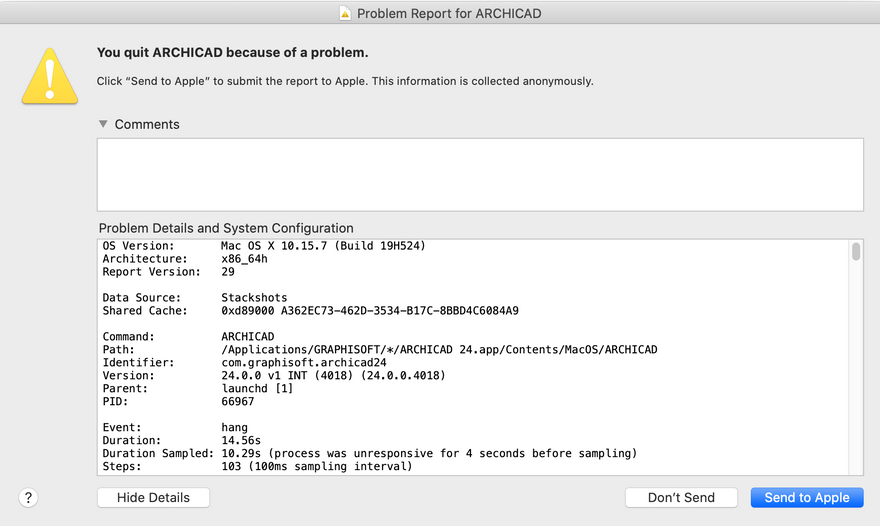
Task: Click the heading You quit ARCHICAD because of a problem
Action: (x=232, y=52)
